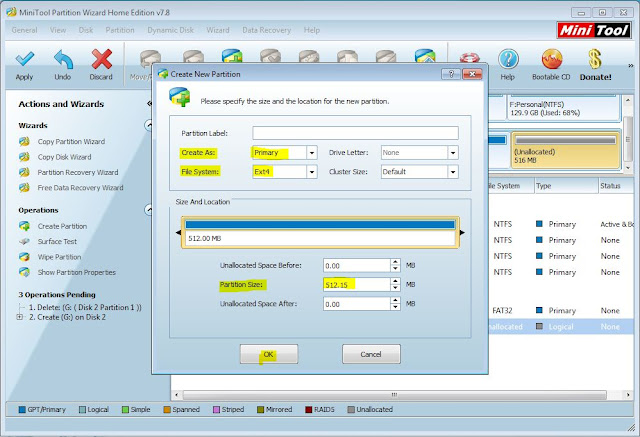Open the General menu

tap(24, 30)
